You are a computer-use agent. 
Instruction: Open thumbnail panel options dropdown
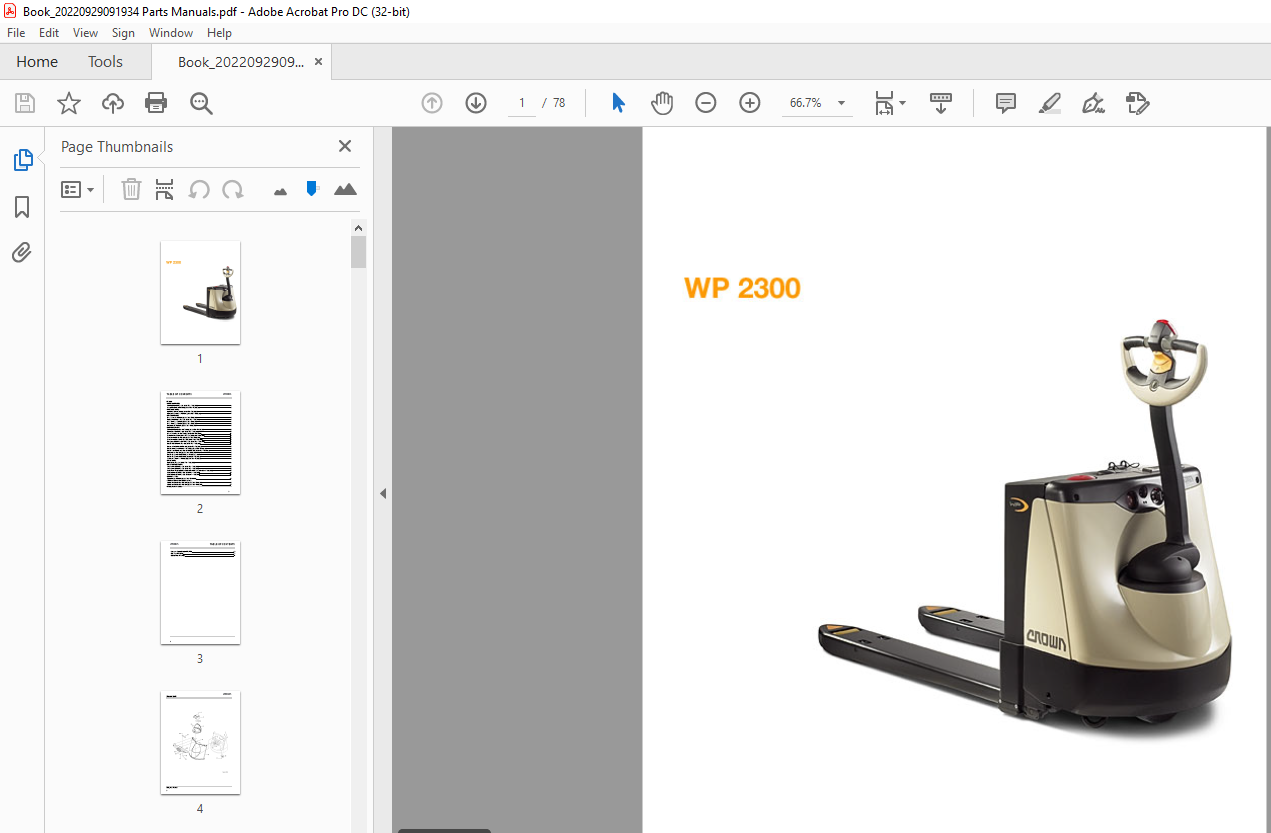[78, 189]
